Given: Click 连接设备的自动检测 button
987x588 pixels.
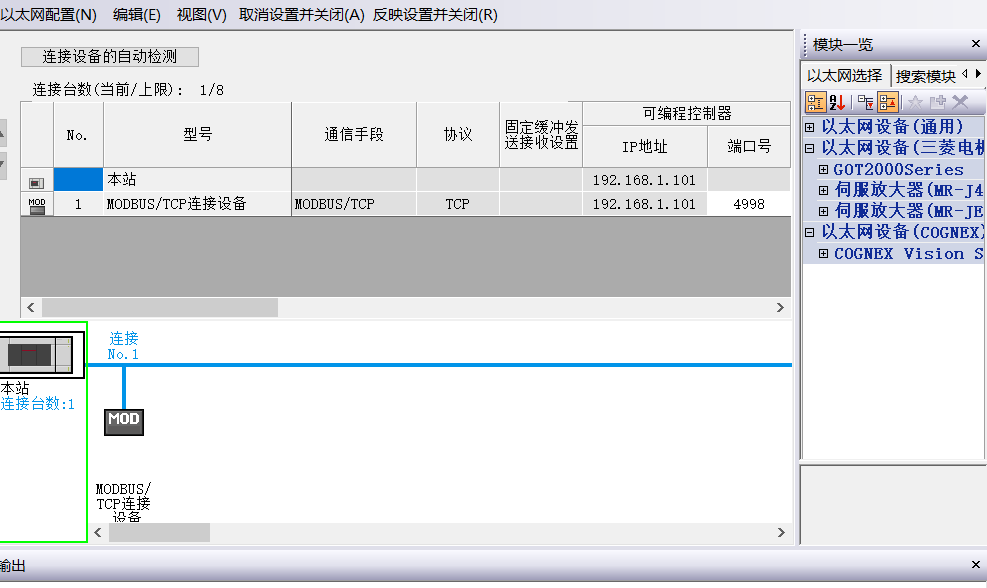Looking at the screenshot, I should pos(110,57).
